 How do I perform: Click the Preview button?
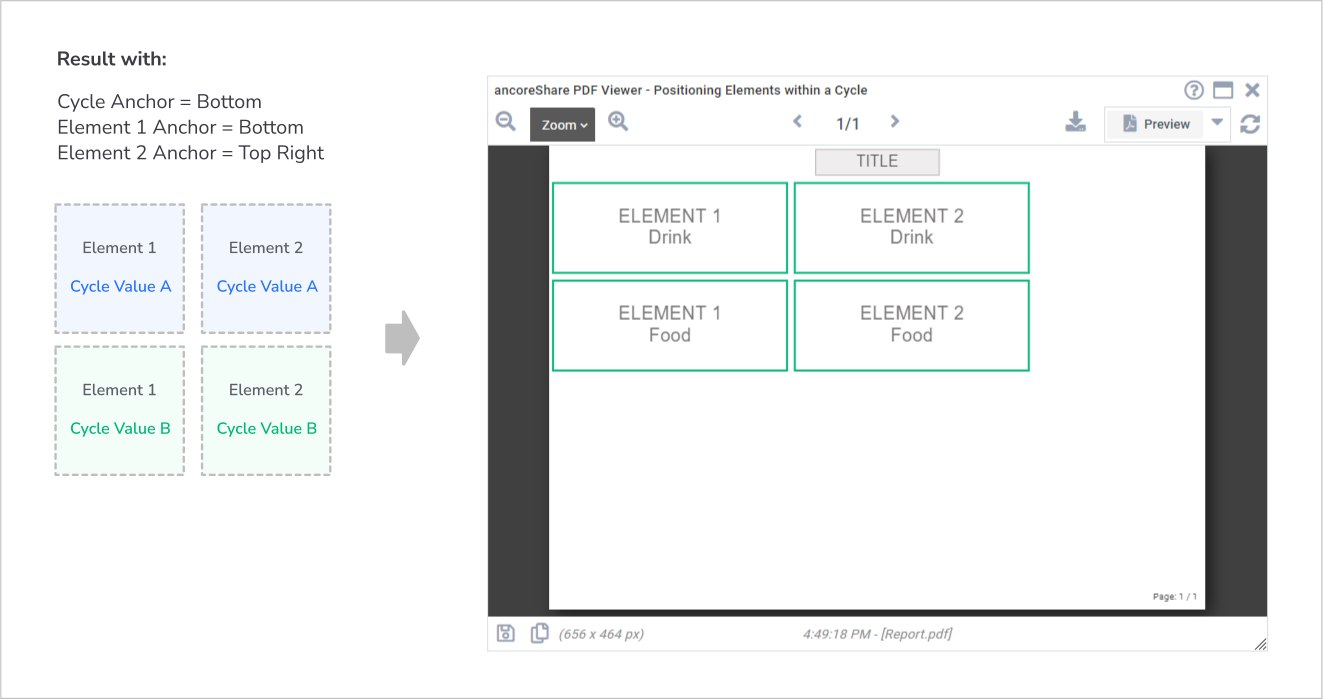(x=1155, y=124)
